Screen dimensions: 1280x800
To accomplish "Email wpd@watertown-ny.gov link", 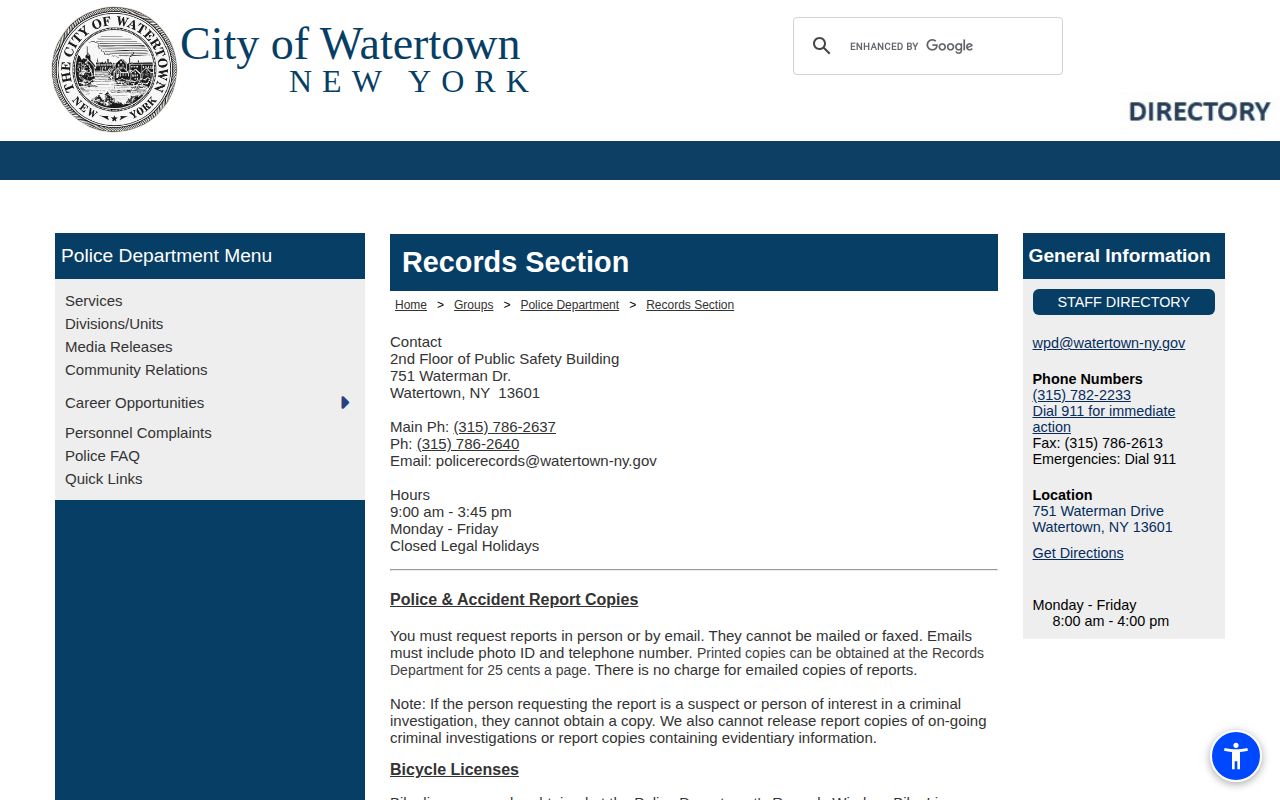I will click(1109, 343).
